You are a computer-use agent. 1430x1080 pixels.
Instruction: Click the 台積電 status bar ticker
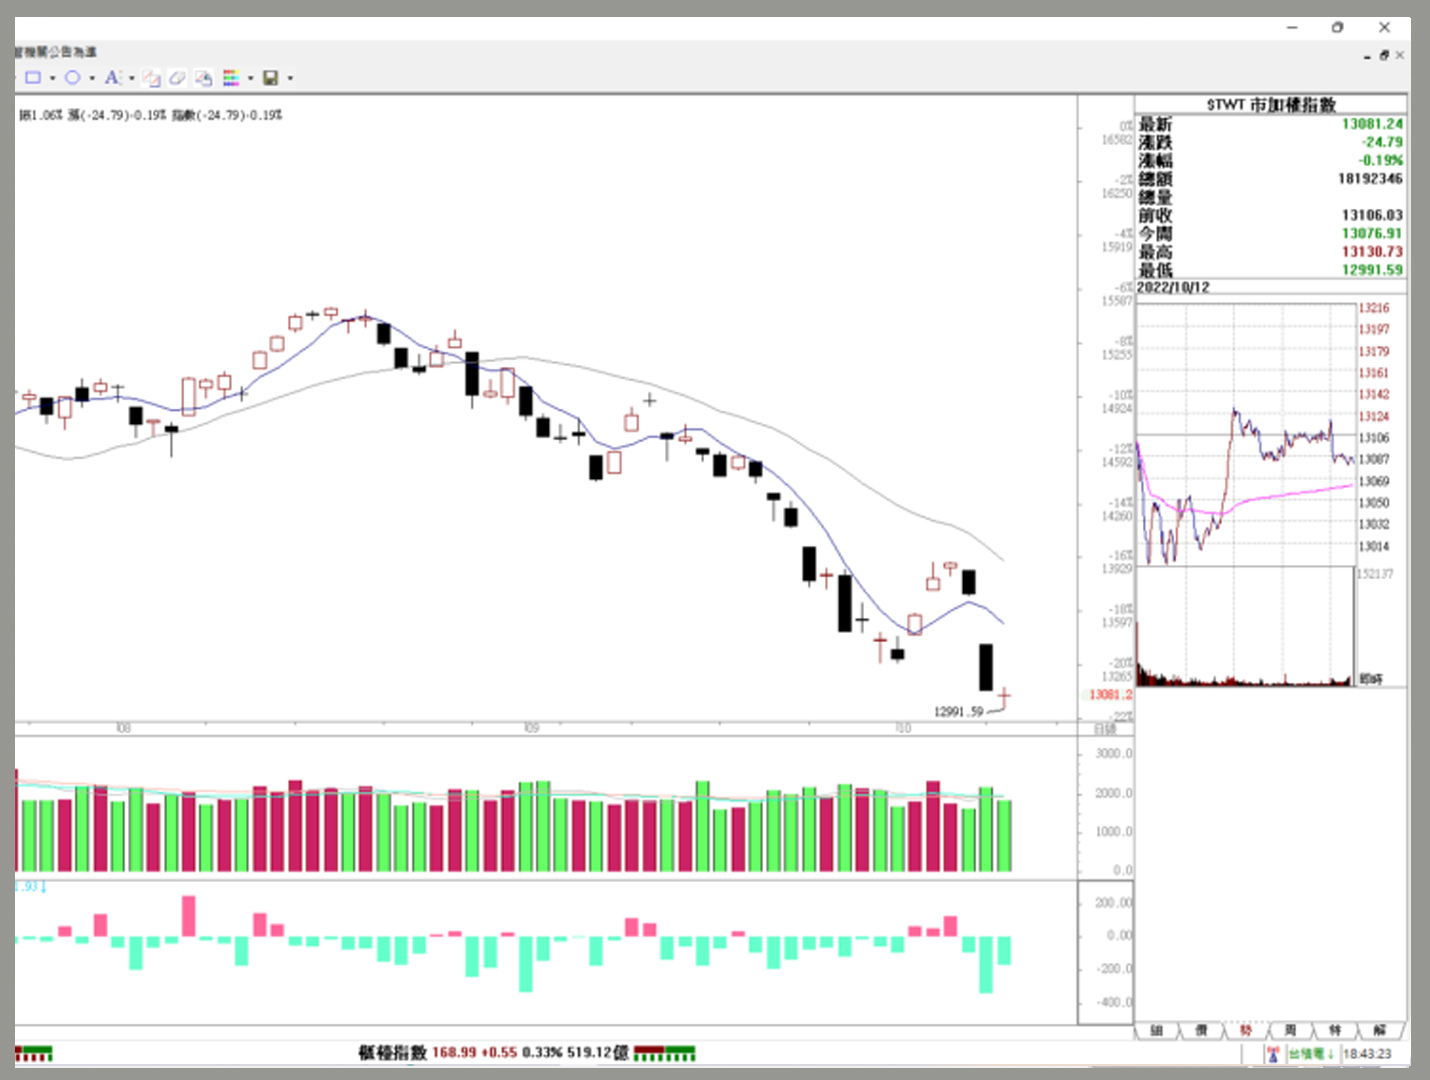click(x=1311, y=1054)
